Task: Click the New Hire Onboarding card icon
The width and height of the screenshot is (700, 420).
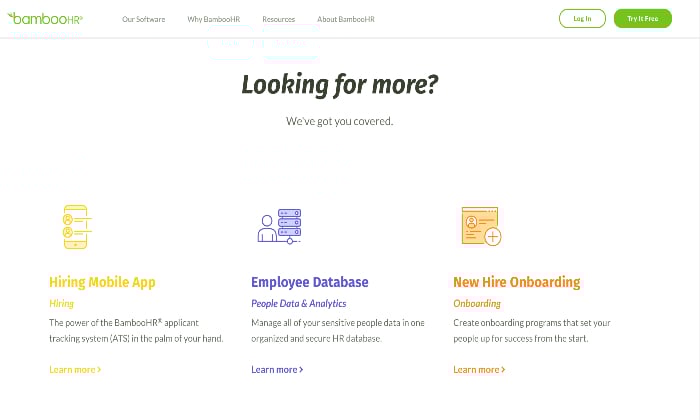Action: coord(481,226)
